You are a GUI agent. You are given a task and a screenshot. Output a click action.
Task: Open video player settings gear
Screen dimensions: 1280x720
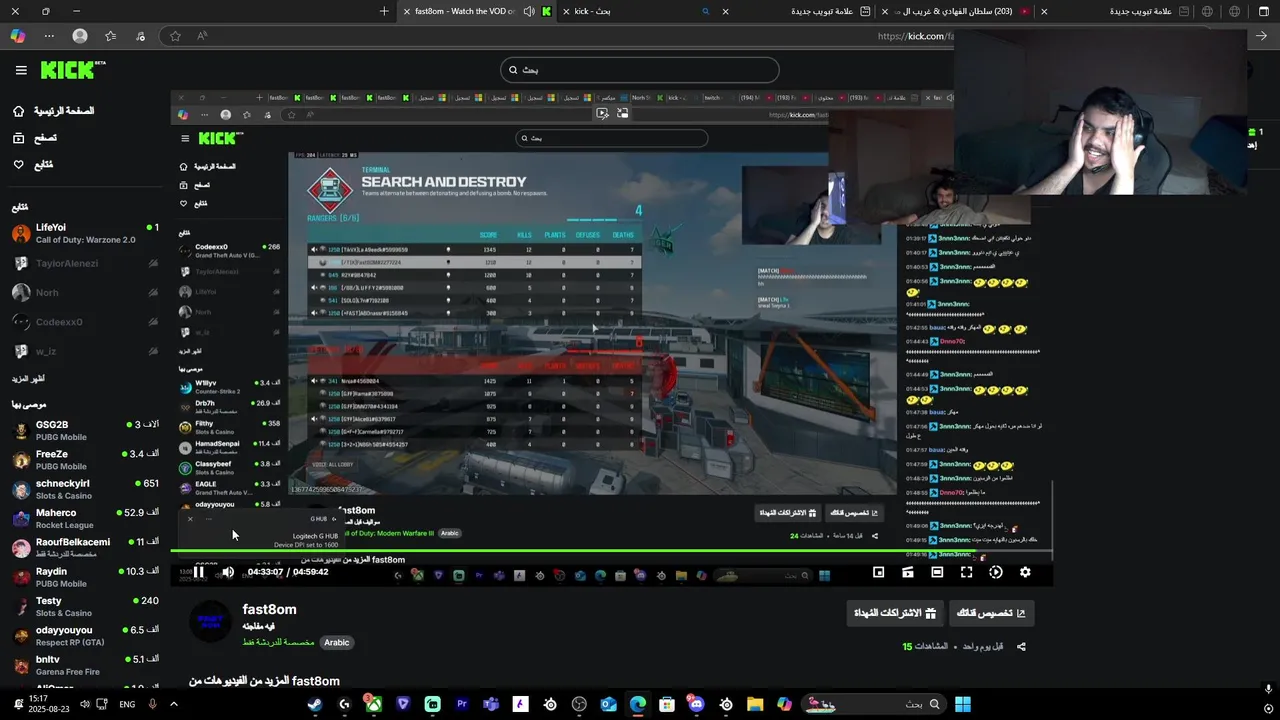[x=1025, y=572]
